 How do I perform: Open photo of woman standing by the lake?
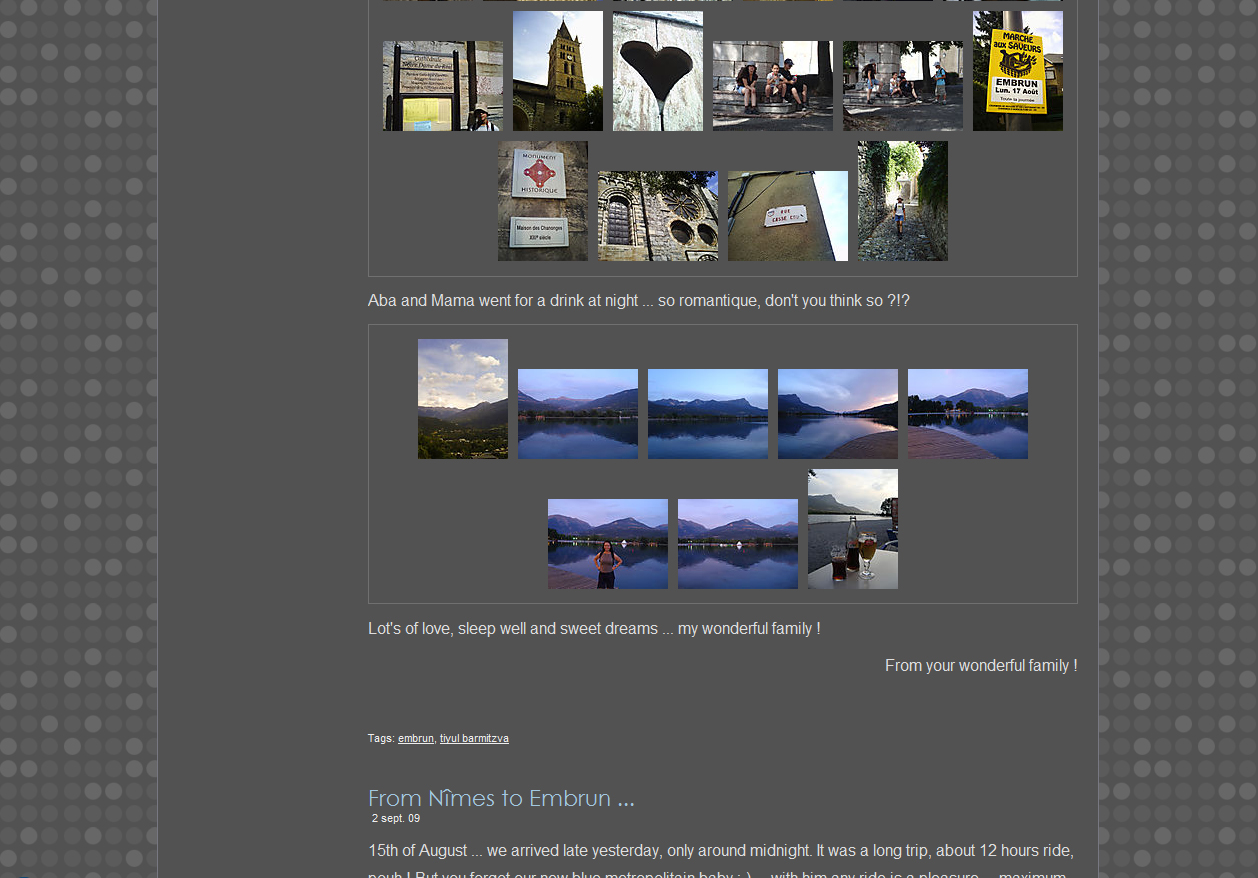pos(607,544)
